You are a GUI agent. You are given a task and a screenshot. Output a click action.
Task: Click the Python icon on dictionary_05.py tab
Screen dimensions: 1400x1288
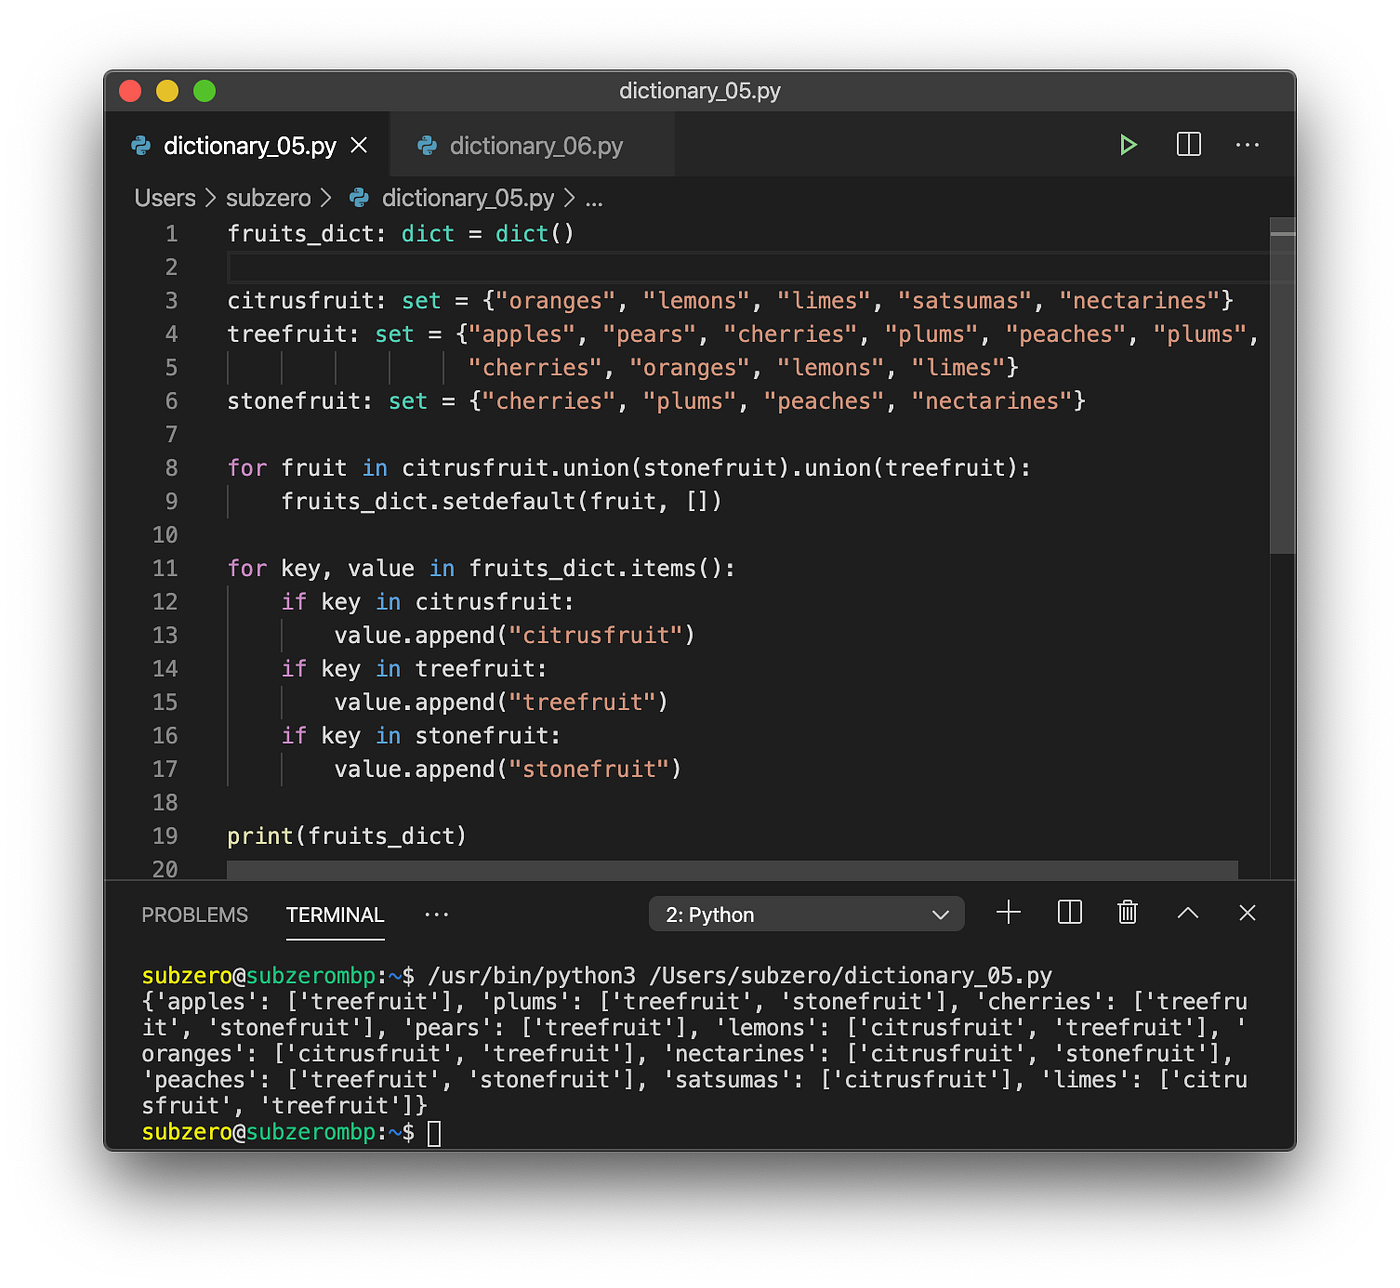[x=141, y=146]
